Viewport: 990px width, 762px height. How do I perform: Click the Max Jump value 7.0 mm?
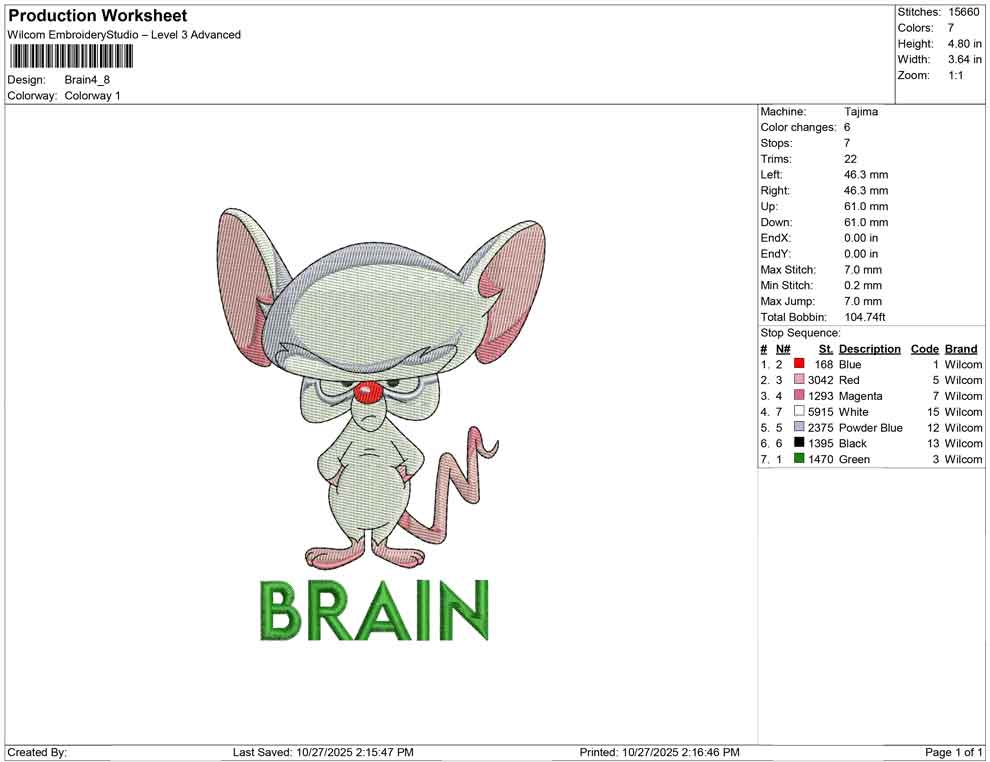[x=863, y=301]
